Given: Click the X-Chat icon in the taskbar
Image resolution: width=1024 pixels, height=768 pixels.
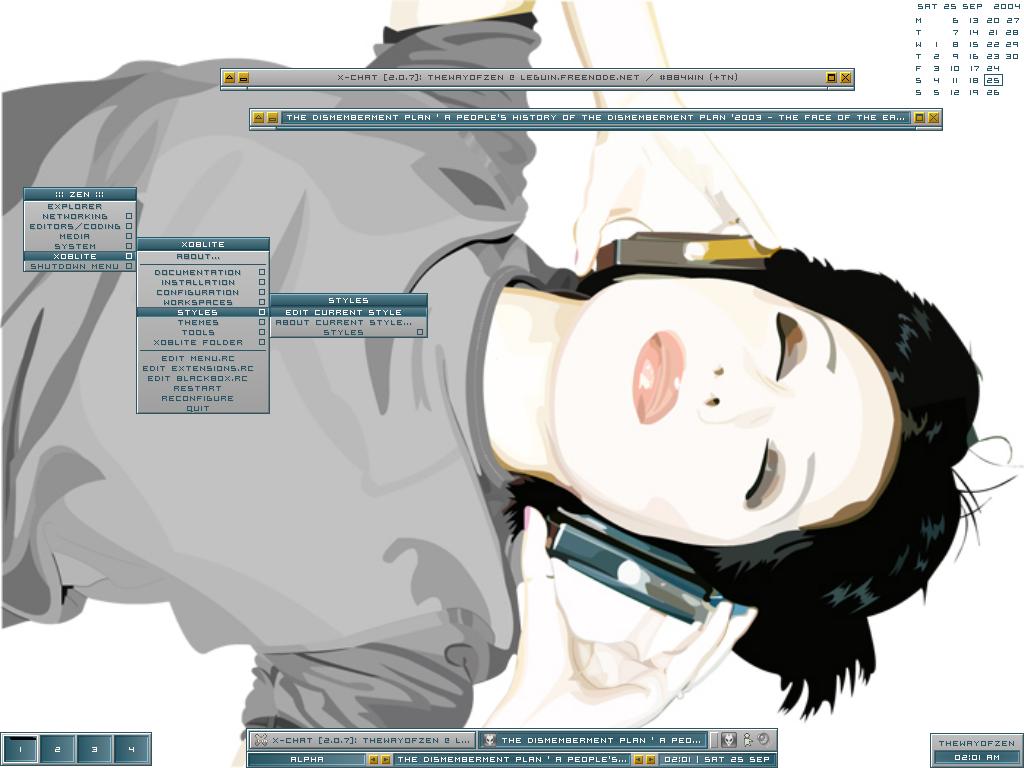Looking at the screenshot, I should (x=261, y=740).
